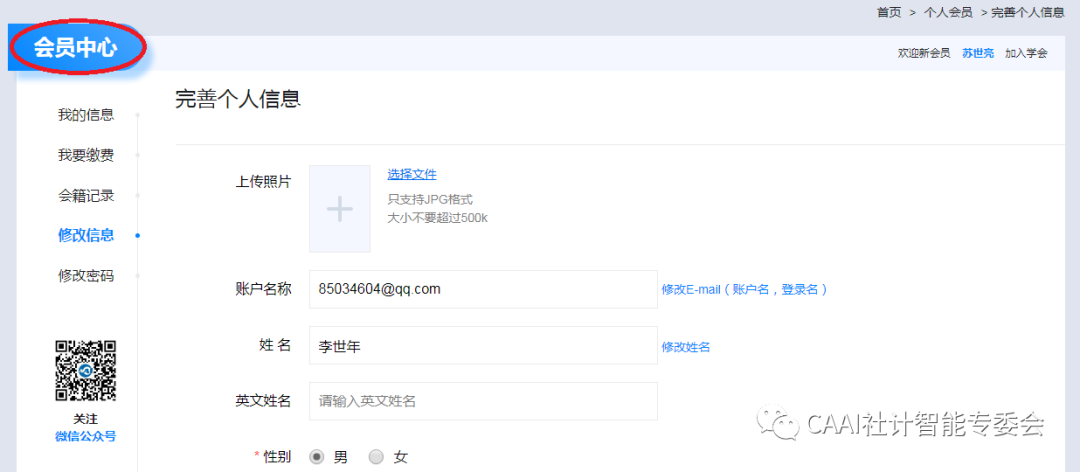The height and width of the screenshot is (472, 1080).
Task: Click the 选择文件 link
Action: click(x=412, y=174)
